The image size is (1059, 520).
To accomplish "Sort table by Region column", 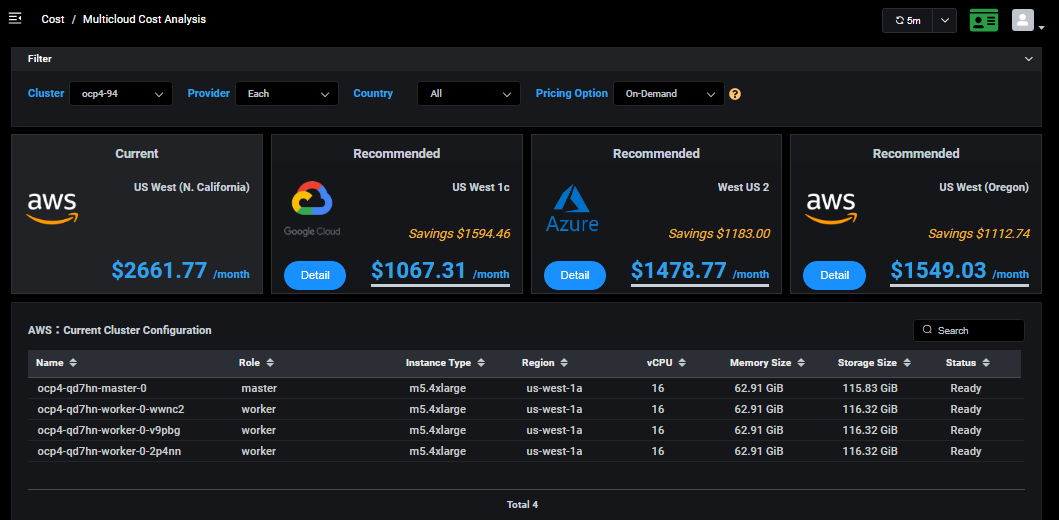I will [x=544, y=363].
